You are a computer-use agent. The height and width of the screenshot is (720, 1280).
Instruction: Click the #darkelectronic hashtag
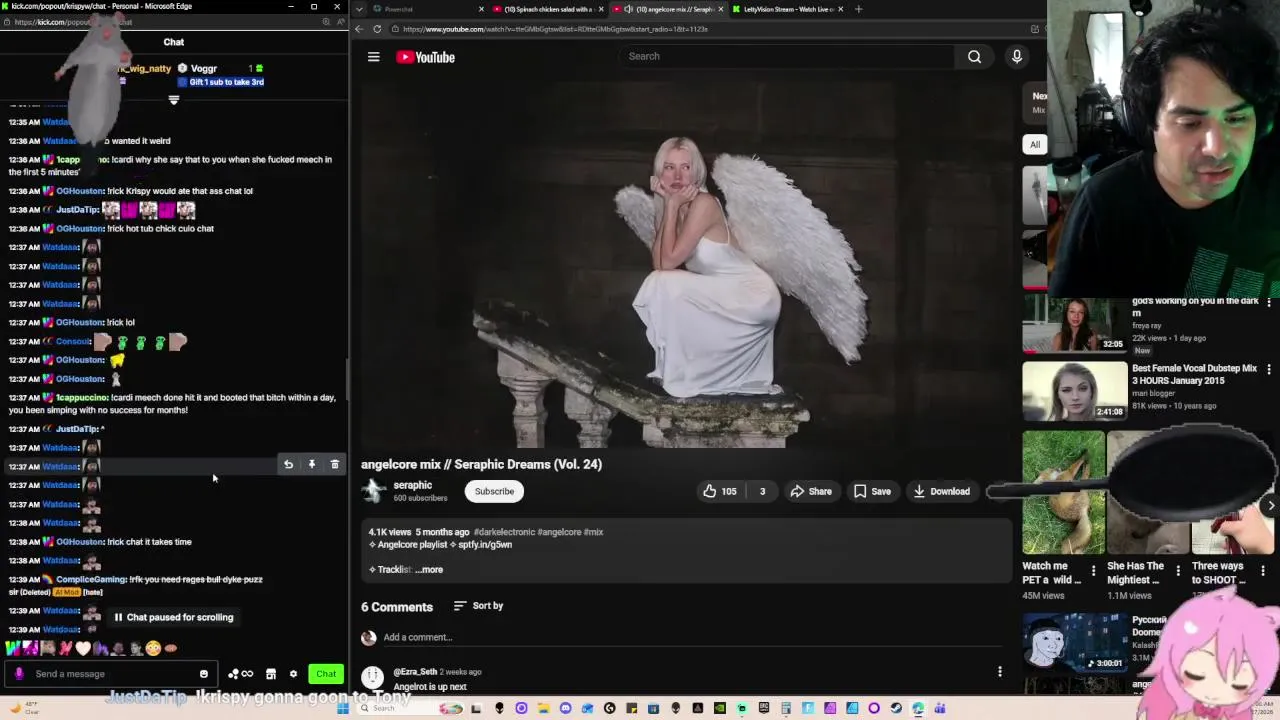504,532
